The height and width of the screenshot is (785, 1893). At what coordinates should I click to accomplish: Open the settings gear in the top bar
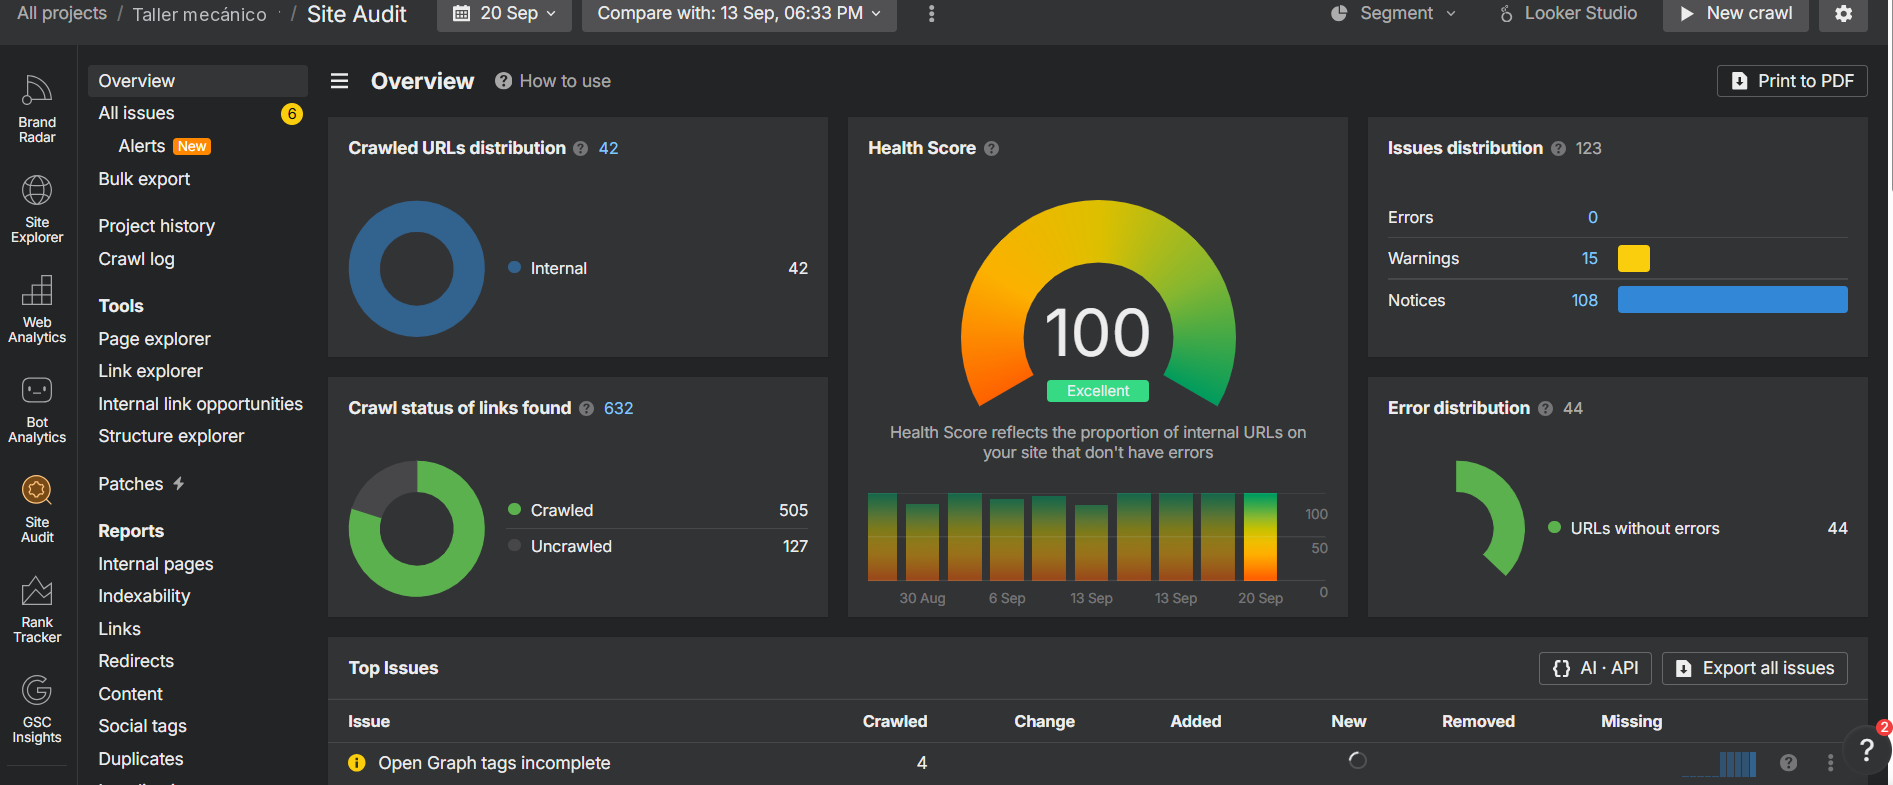pos(1843,14)
